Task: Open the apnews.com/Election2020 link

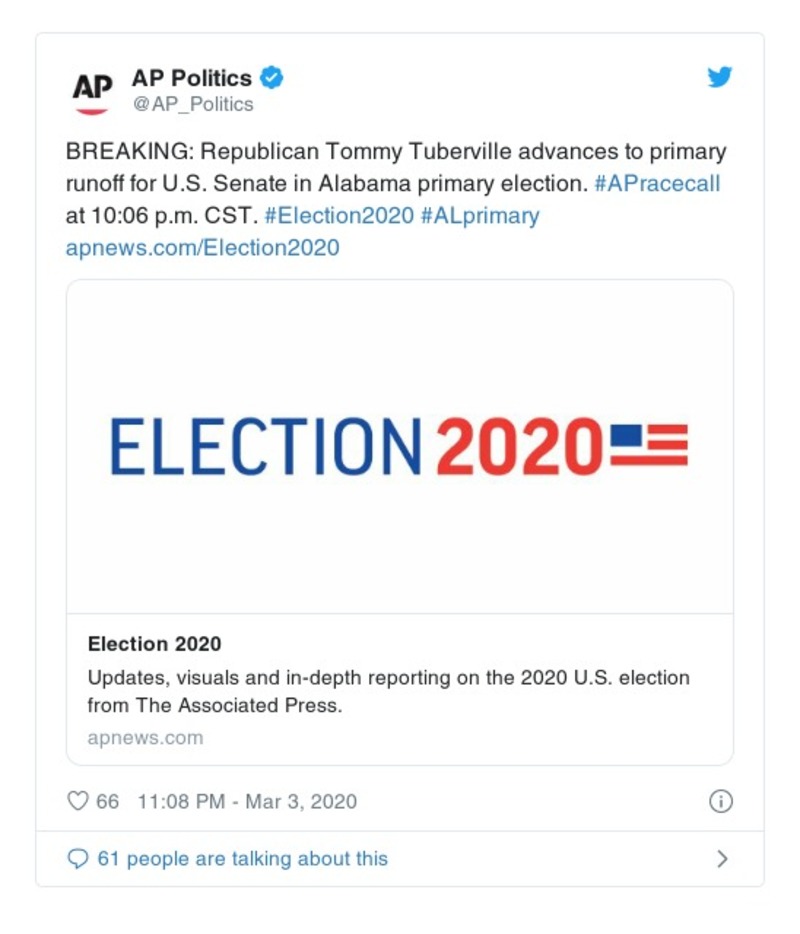Action: 202,247
